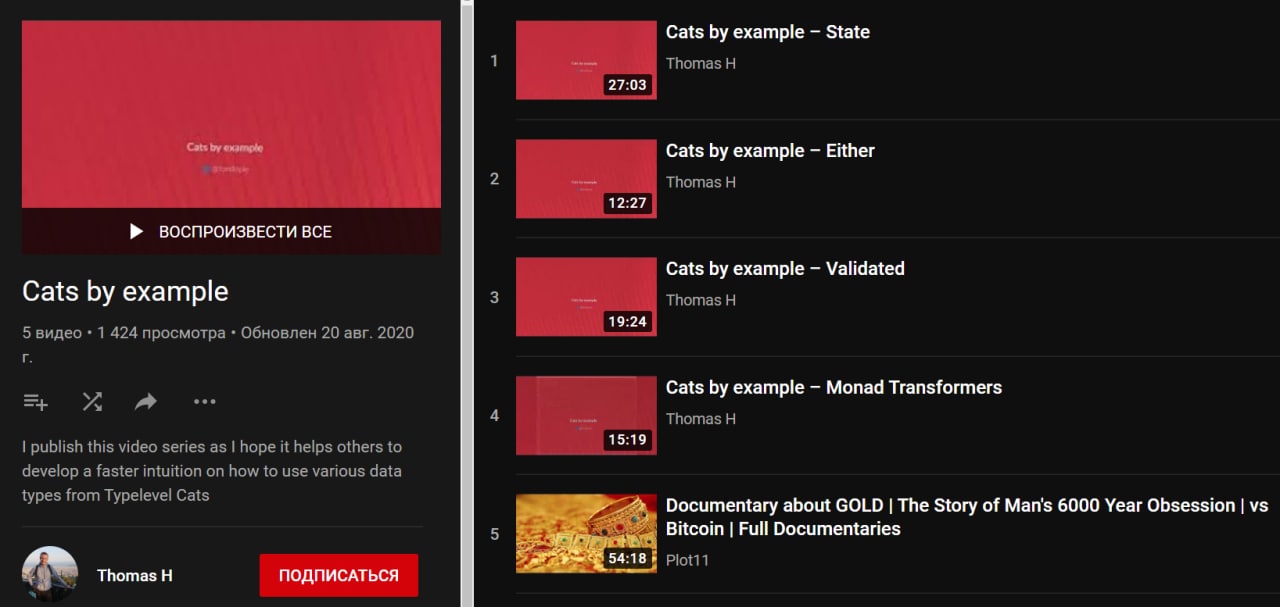This screenshot has width=1280, height=607.
Task: Open the Either video thumbnail
Action: 586,179
